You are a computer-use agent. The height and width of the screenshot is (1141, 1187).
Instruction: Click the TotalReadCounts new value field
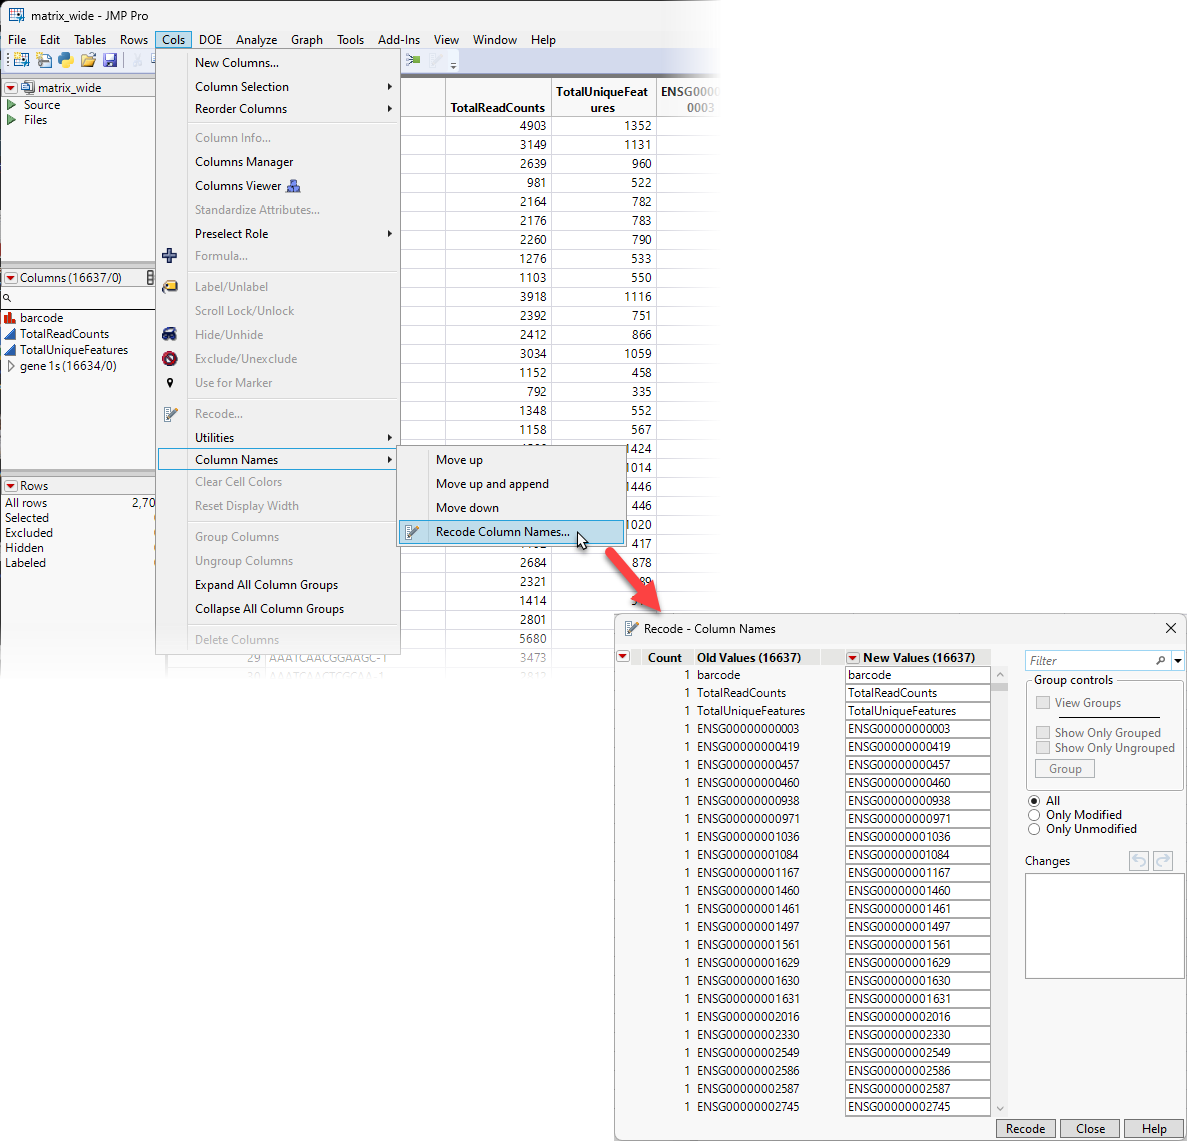coord(917,693)
